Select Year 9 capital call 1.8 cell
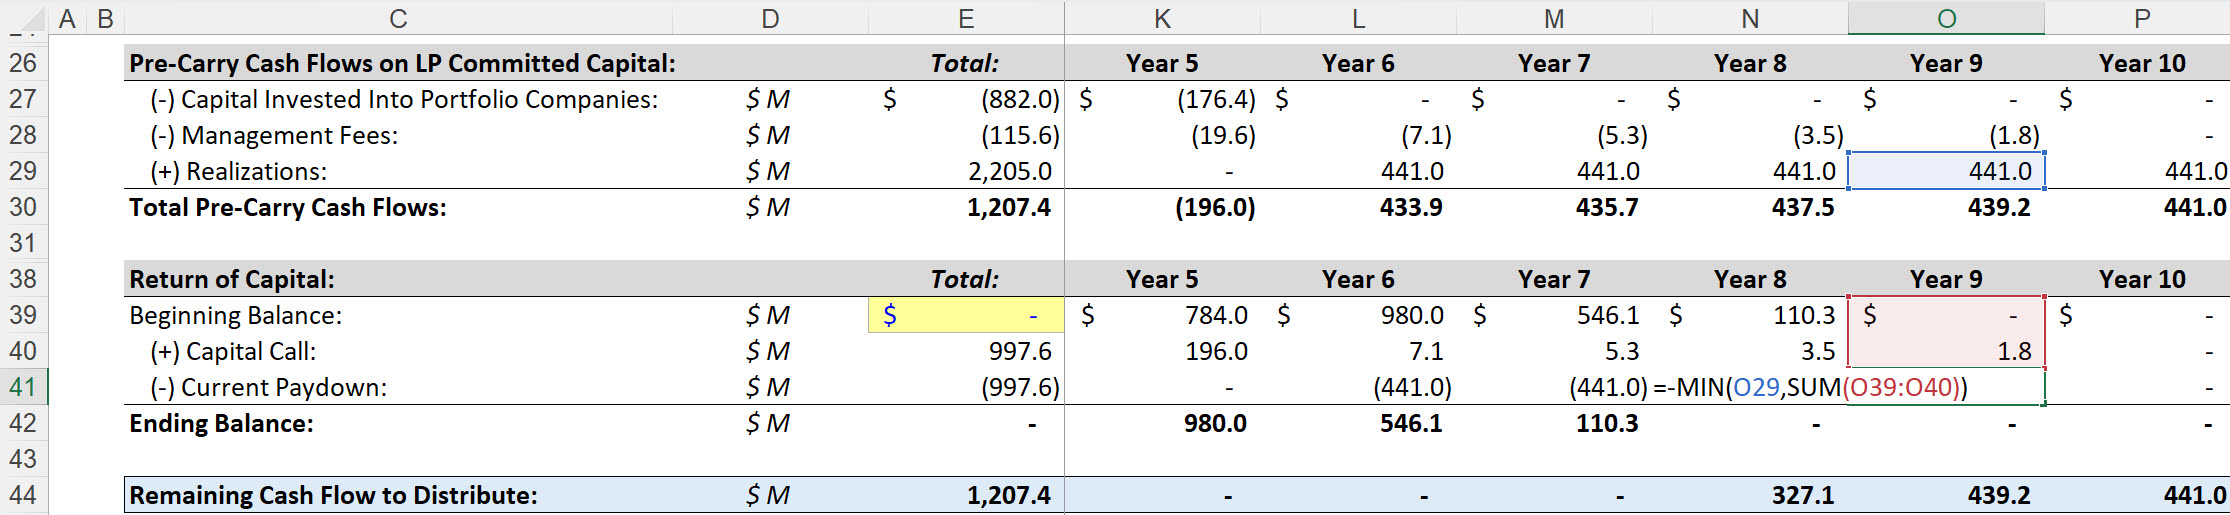Image resolution: width=2230 pixels, height=515 pixels. pos(1946,351)
